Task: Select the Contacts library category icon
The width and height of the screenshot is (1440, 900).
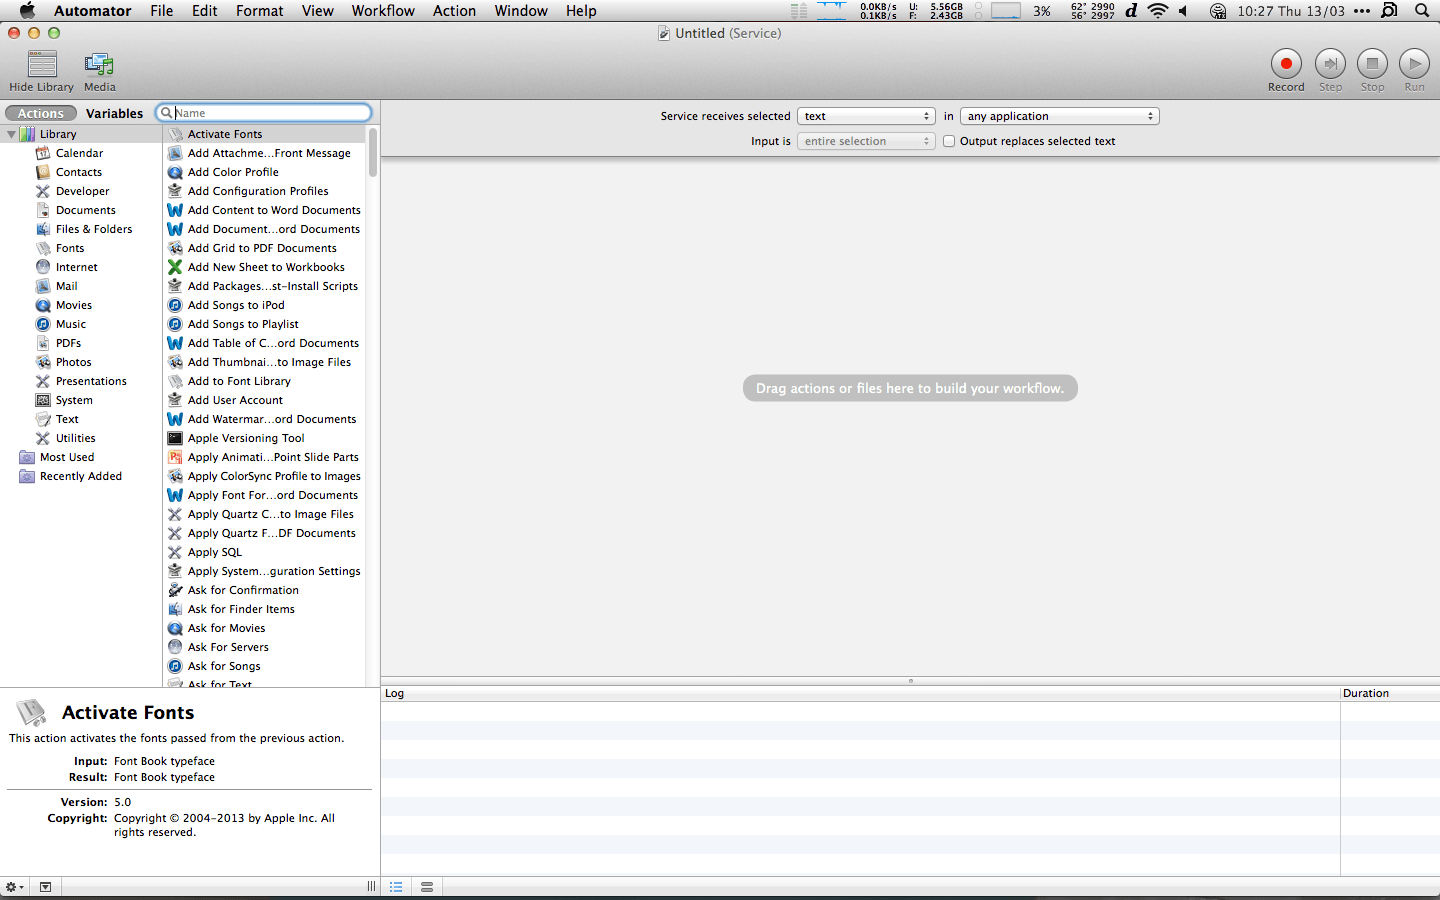Action: click(43, 172)
